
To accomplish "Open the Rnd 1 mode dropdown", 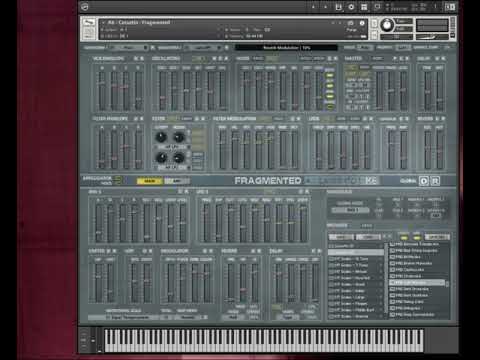I will pyautogui.click(x=352, y=210).
